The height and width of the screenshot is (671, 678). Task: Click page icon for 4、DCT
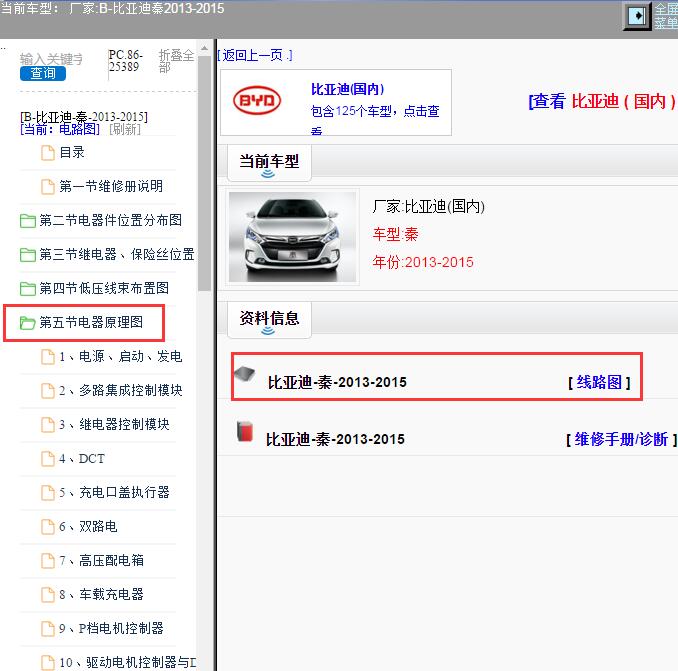(48, 459)
